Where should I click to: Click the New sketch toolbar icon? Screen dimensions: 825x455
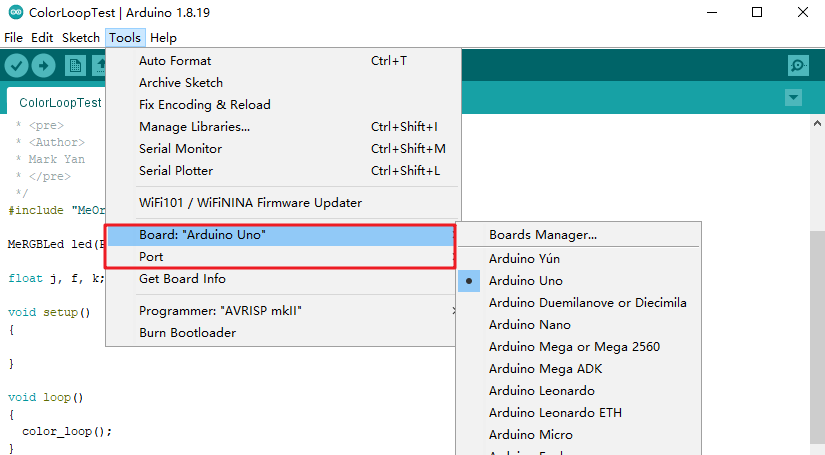tap(75, 66)
